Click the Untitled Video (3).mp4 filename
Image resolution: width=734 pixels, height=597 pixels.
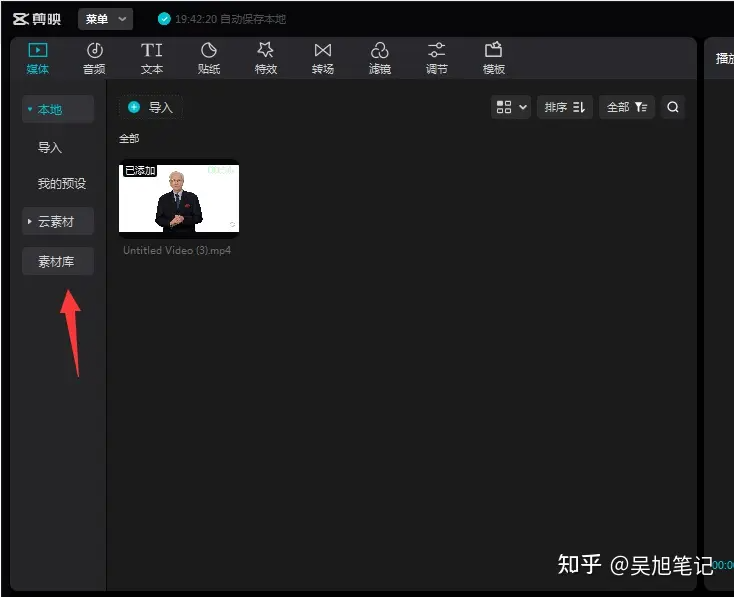click(x=177, y=251)
